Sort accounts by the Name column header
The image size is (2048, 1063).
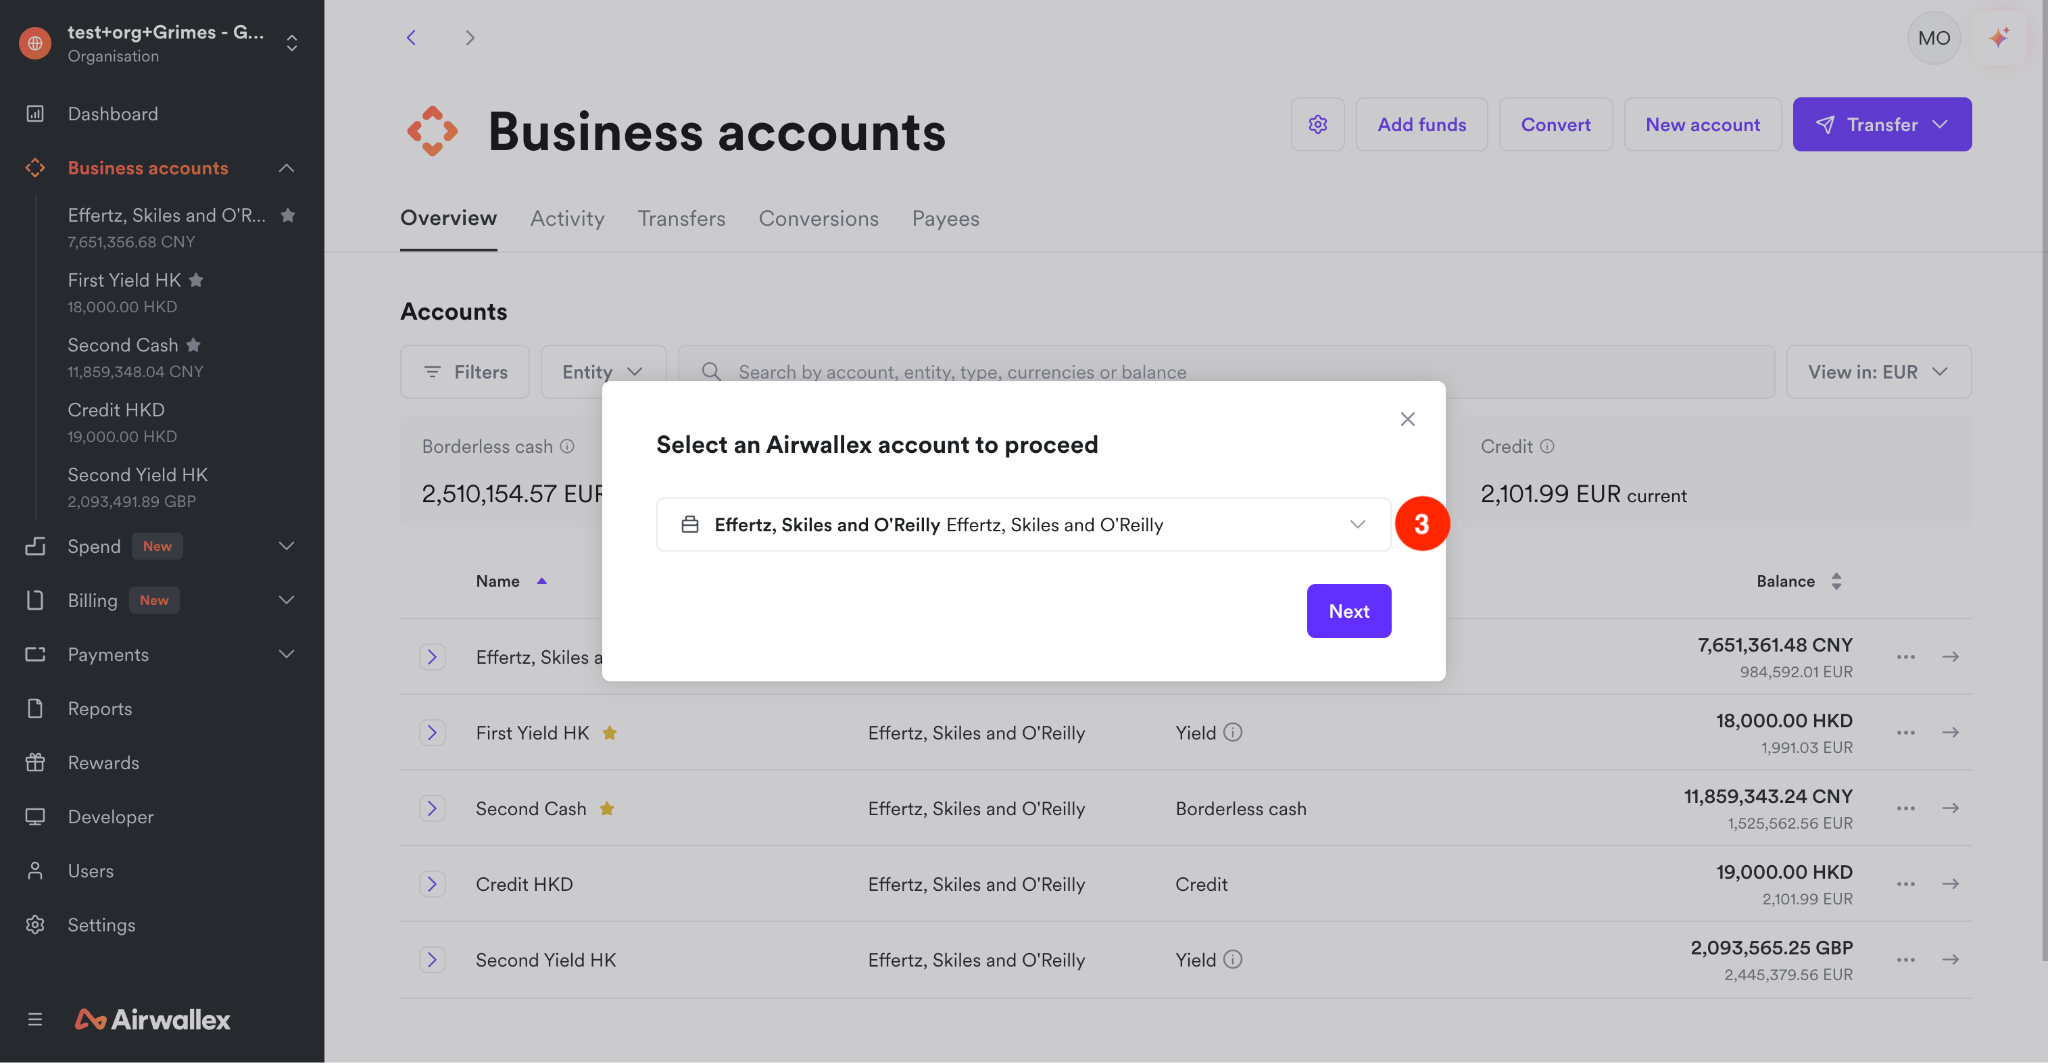click(x=511, y=581)
